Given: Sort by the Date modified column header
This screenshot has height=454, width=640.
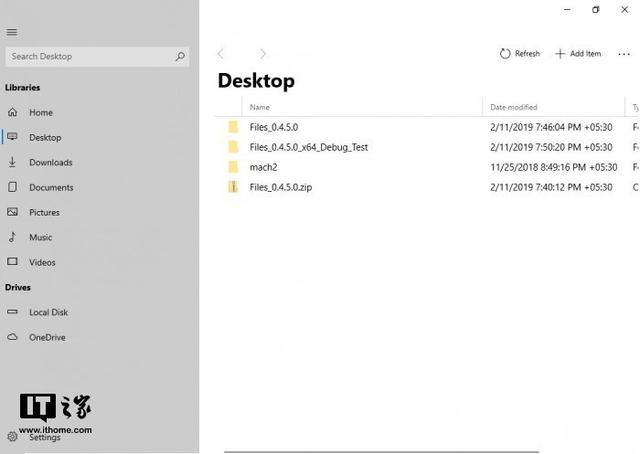Looking at the screenshot, I should [x=514, y=107].
